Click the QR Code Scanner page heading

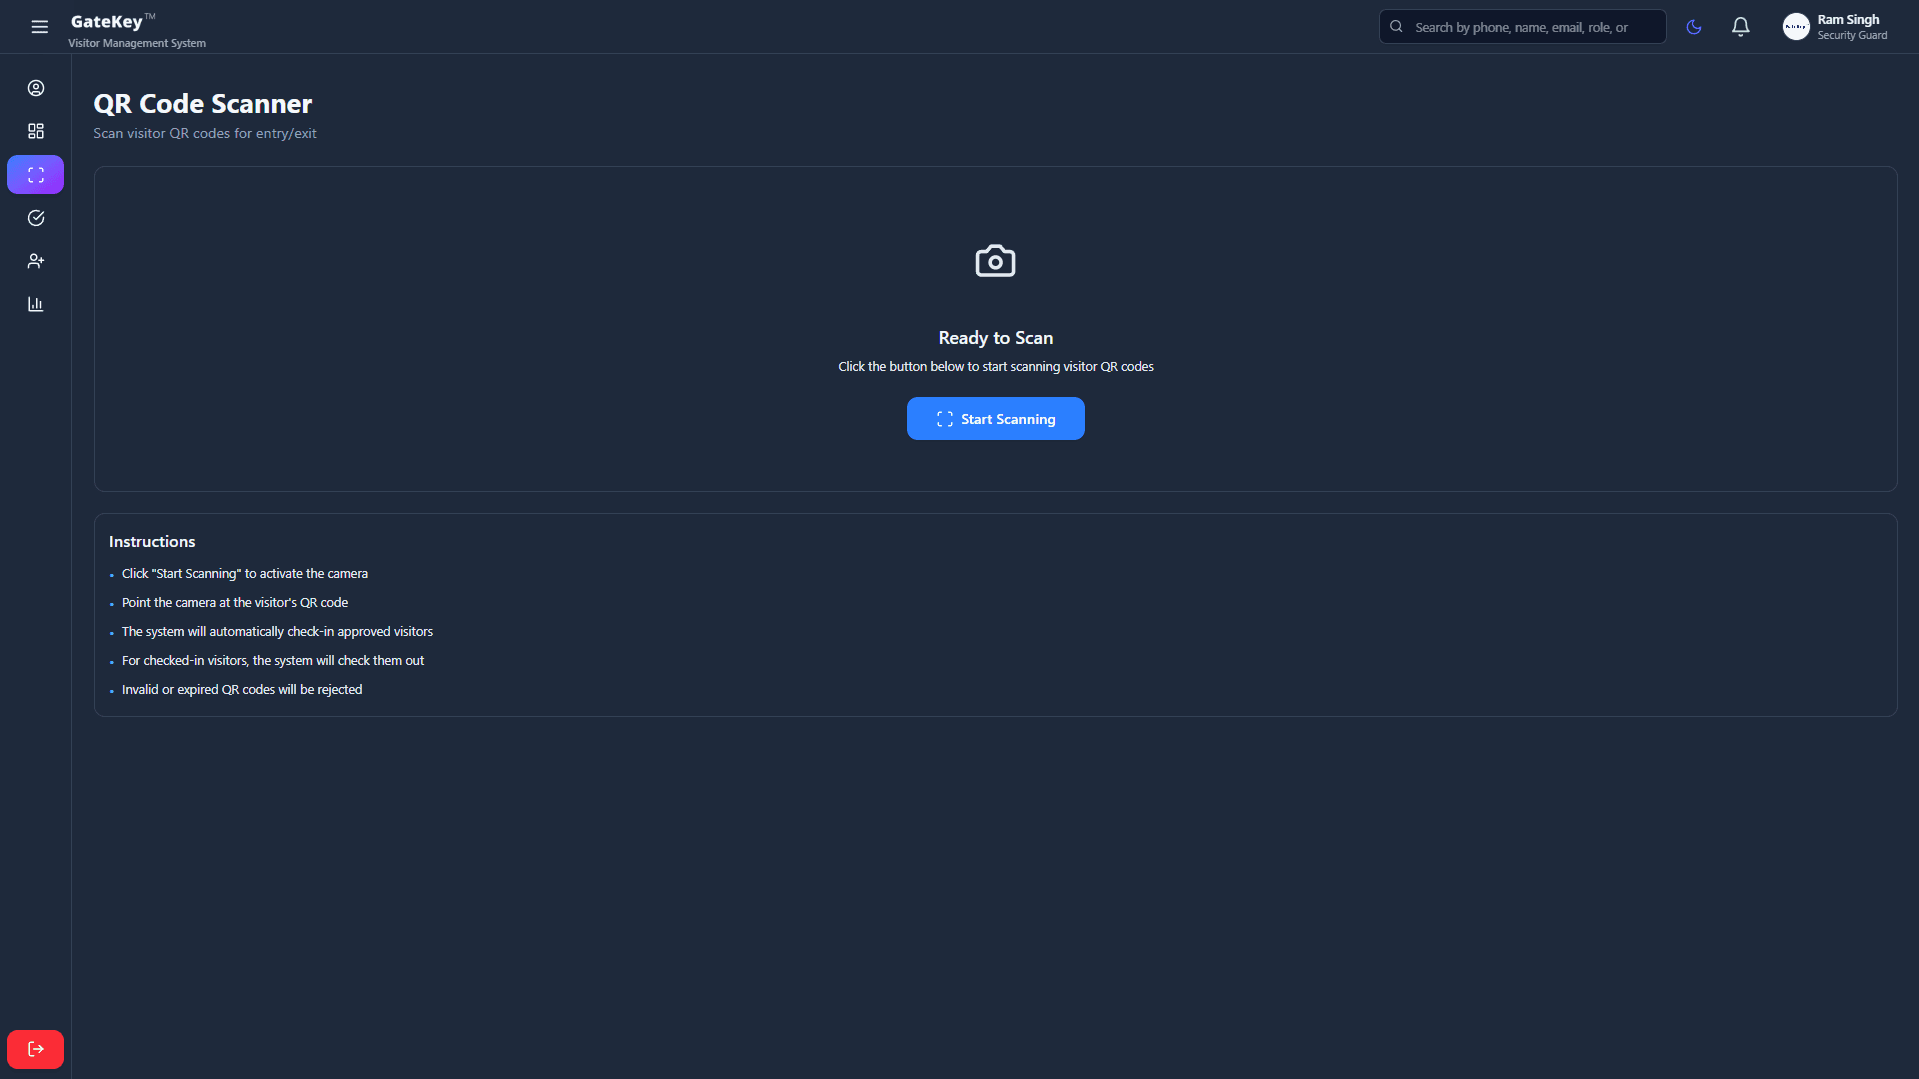(203, 104)
